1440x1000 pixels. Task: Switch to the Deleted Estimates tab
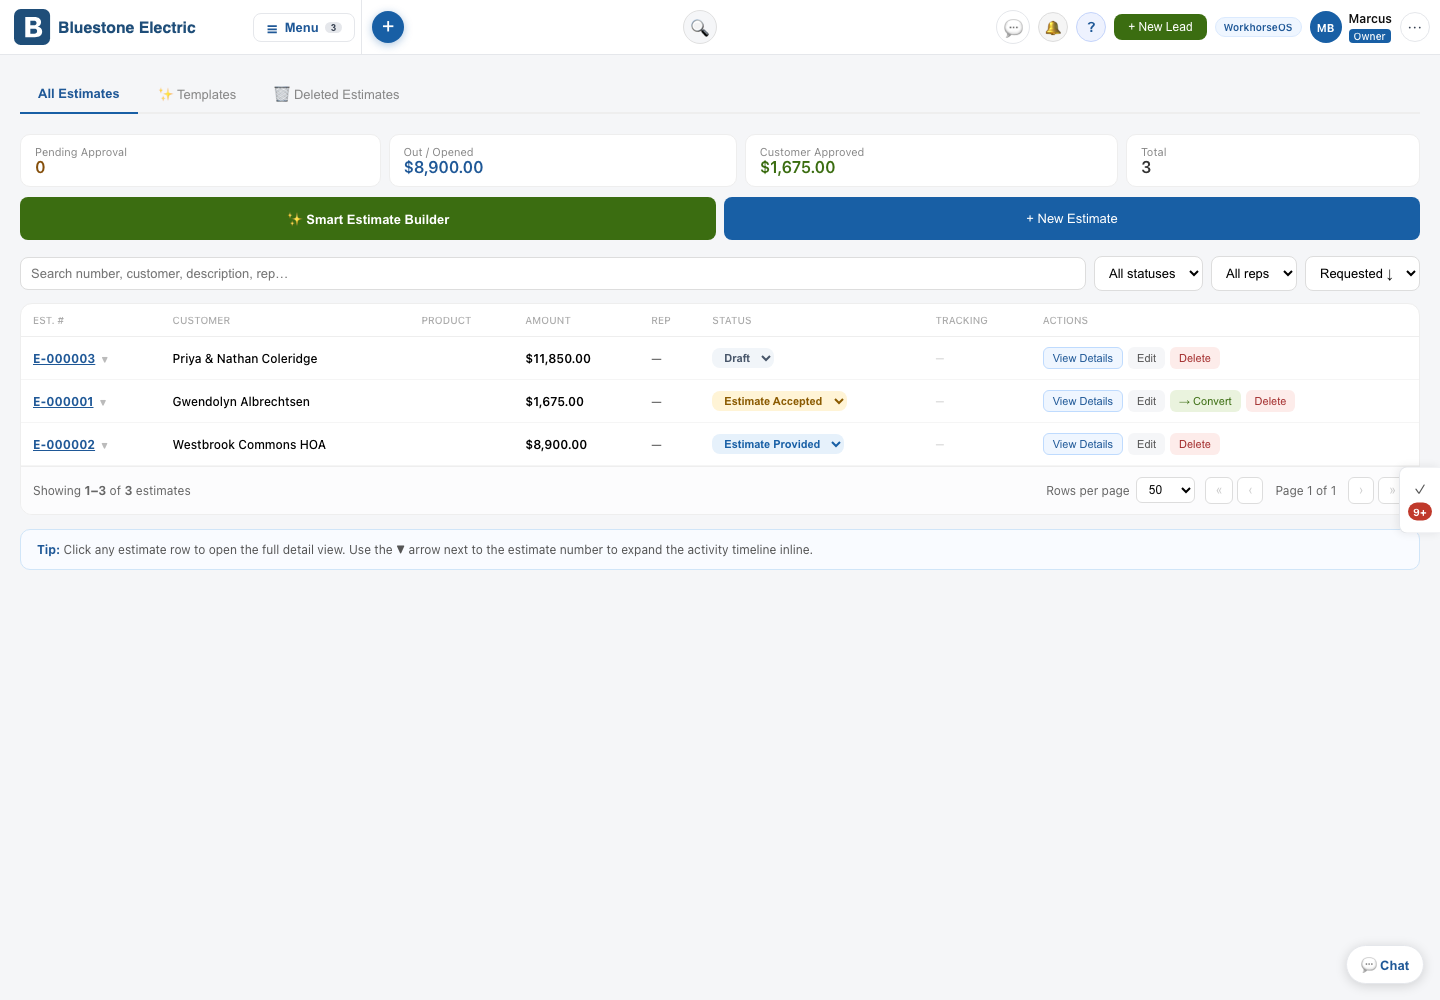click(x=337, y=94)
